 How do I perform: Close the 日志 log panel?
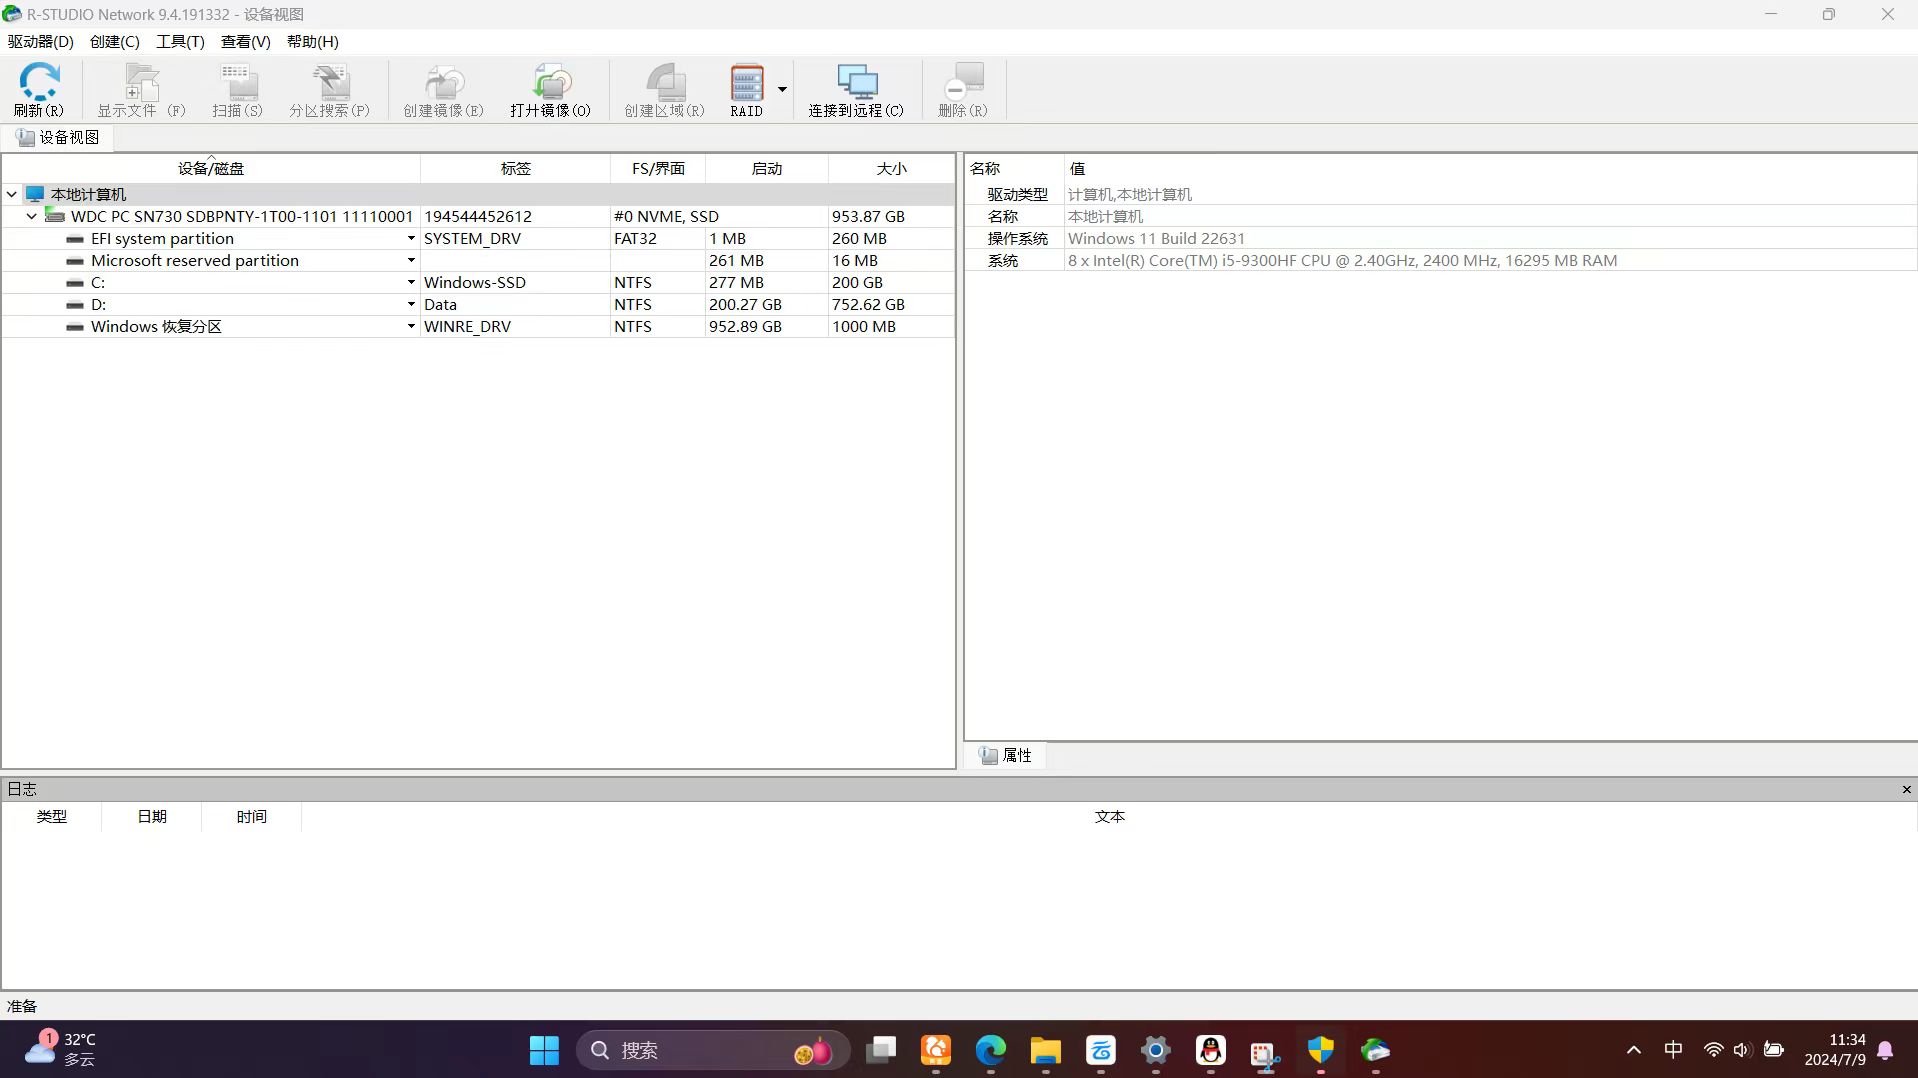[x=1906, y=790]
